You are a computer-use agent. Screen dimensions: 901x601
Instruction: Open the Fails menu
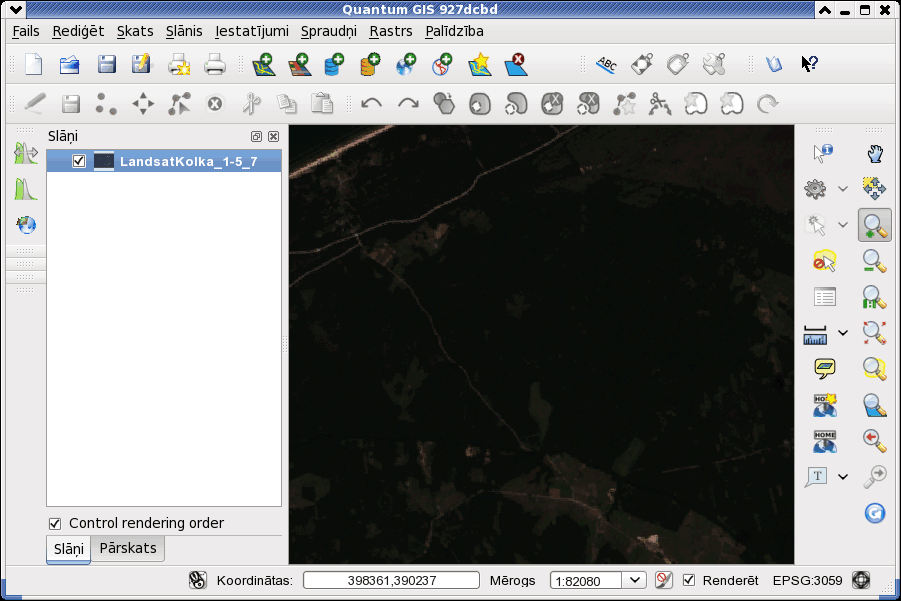26,32
